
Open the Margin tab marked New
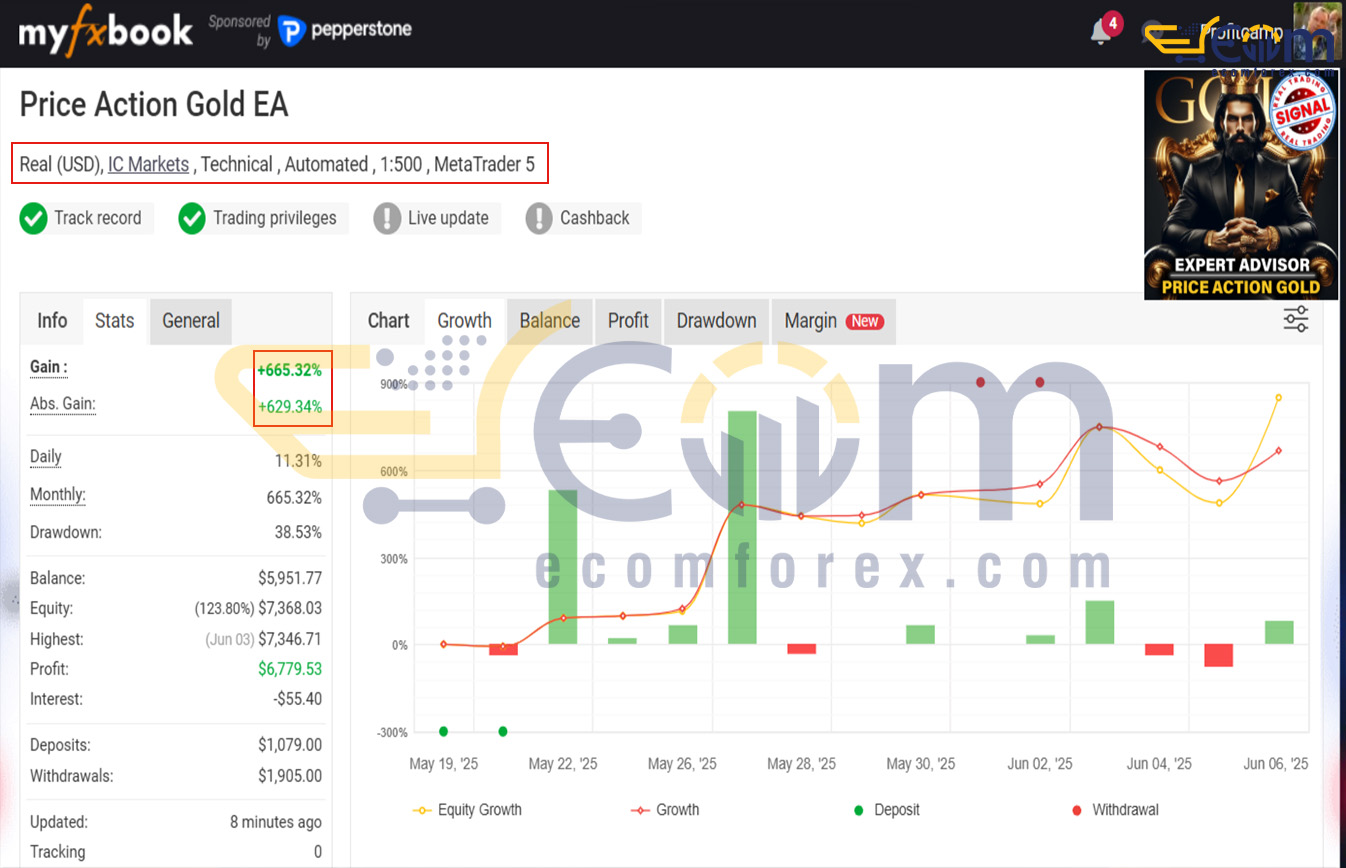(832, 321)
